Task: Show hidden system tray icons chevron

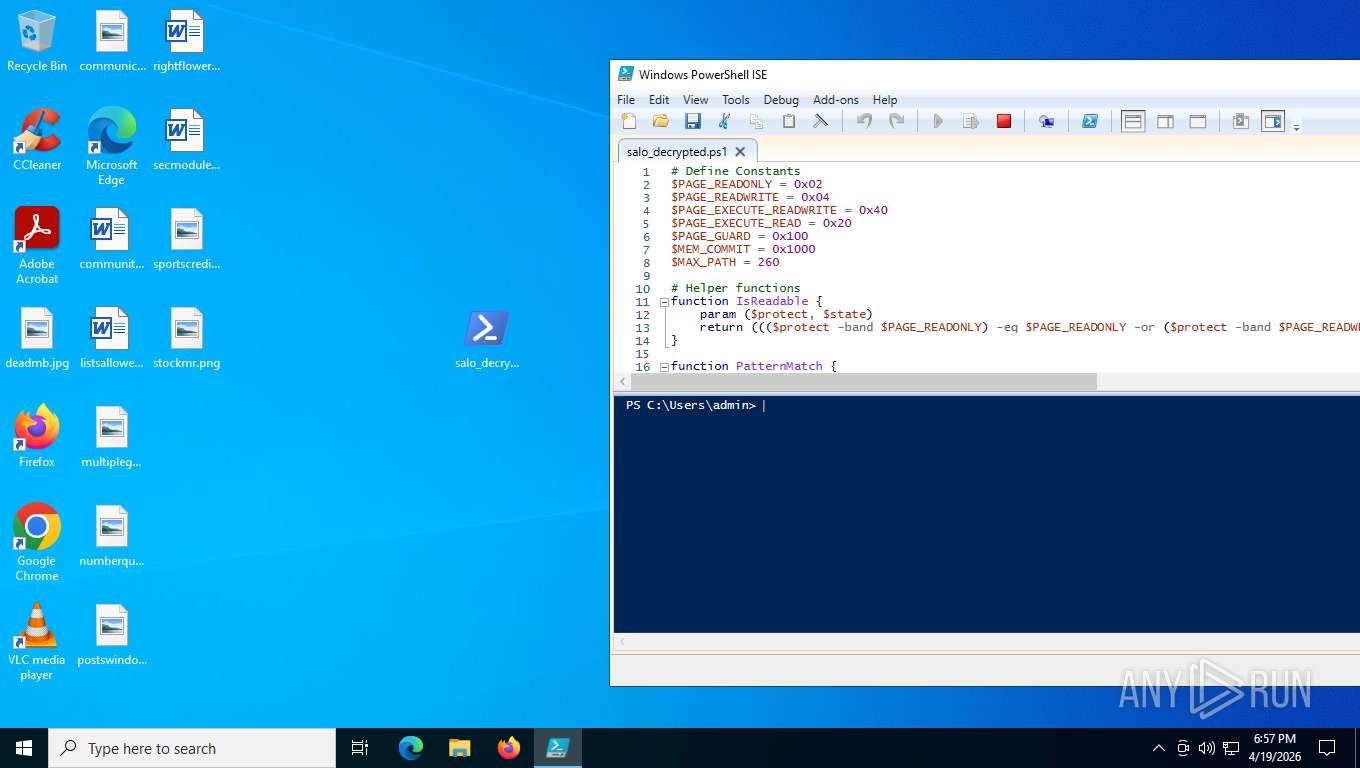Action: coord(1158,748)
